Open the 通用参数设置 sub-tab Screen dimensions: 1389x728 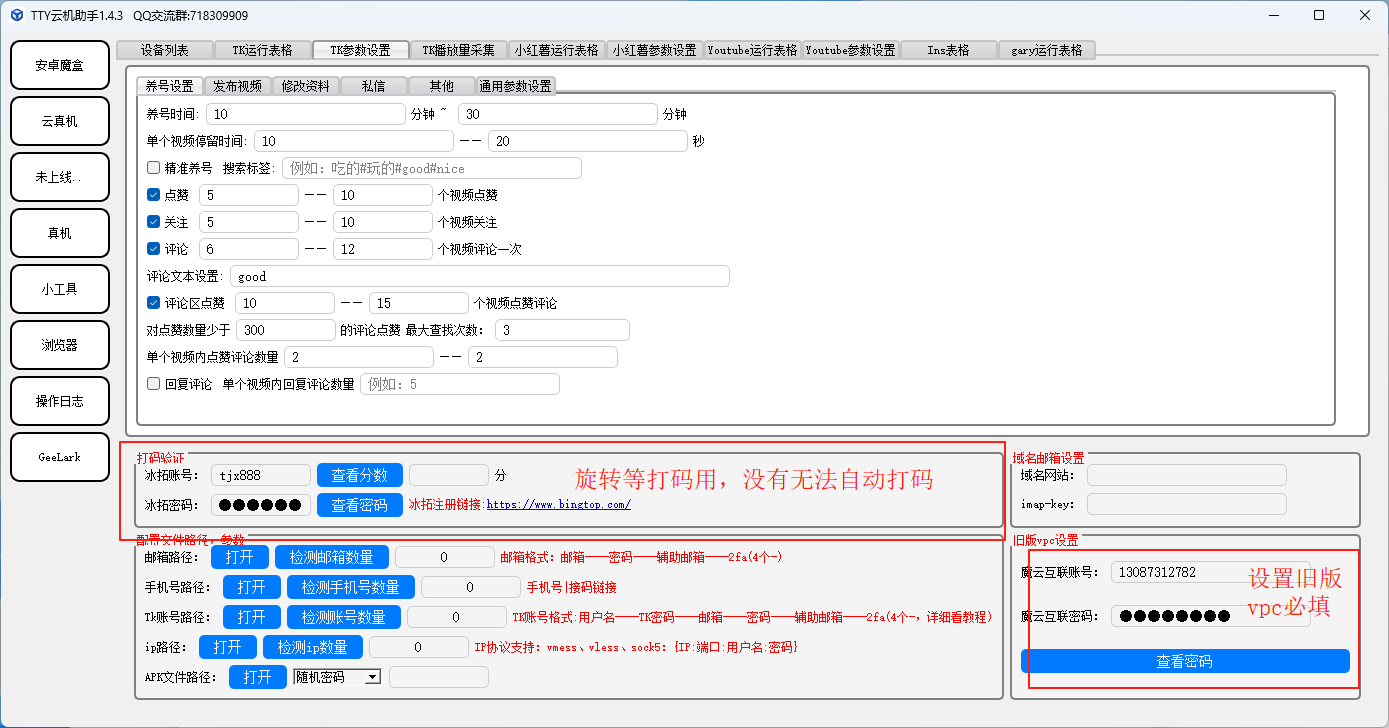click(x=515, y=86)
